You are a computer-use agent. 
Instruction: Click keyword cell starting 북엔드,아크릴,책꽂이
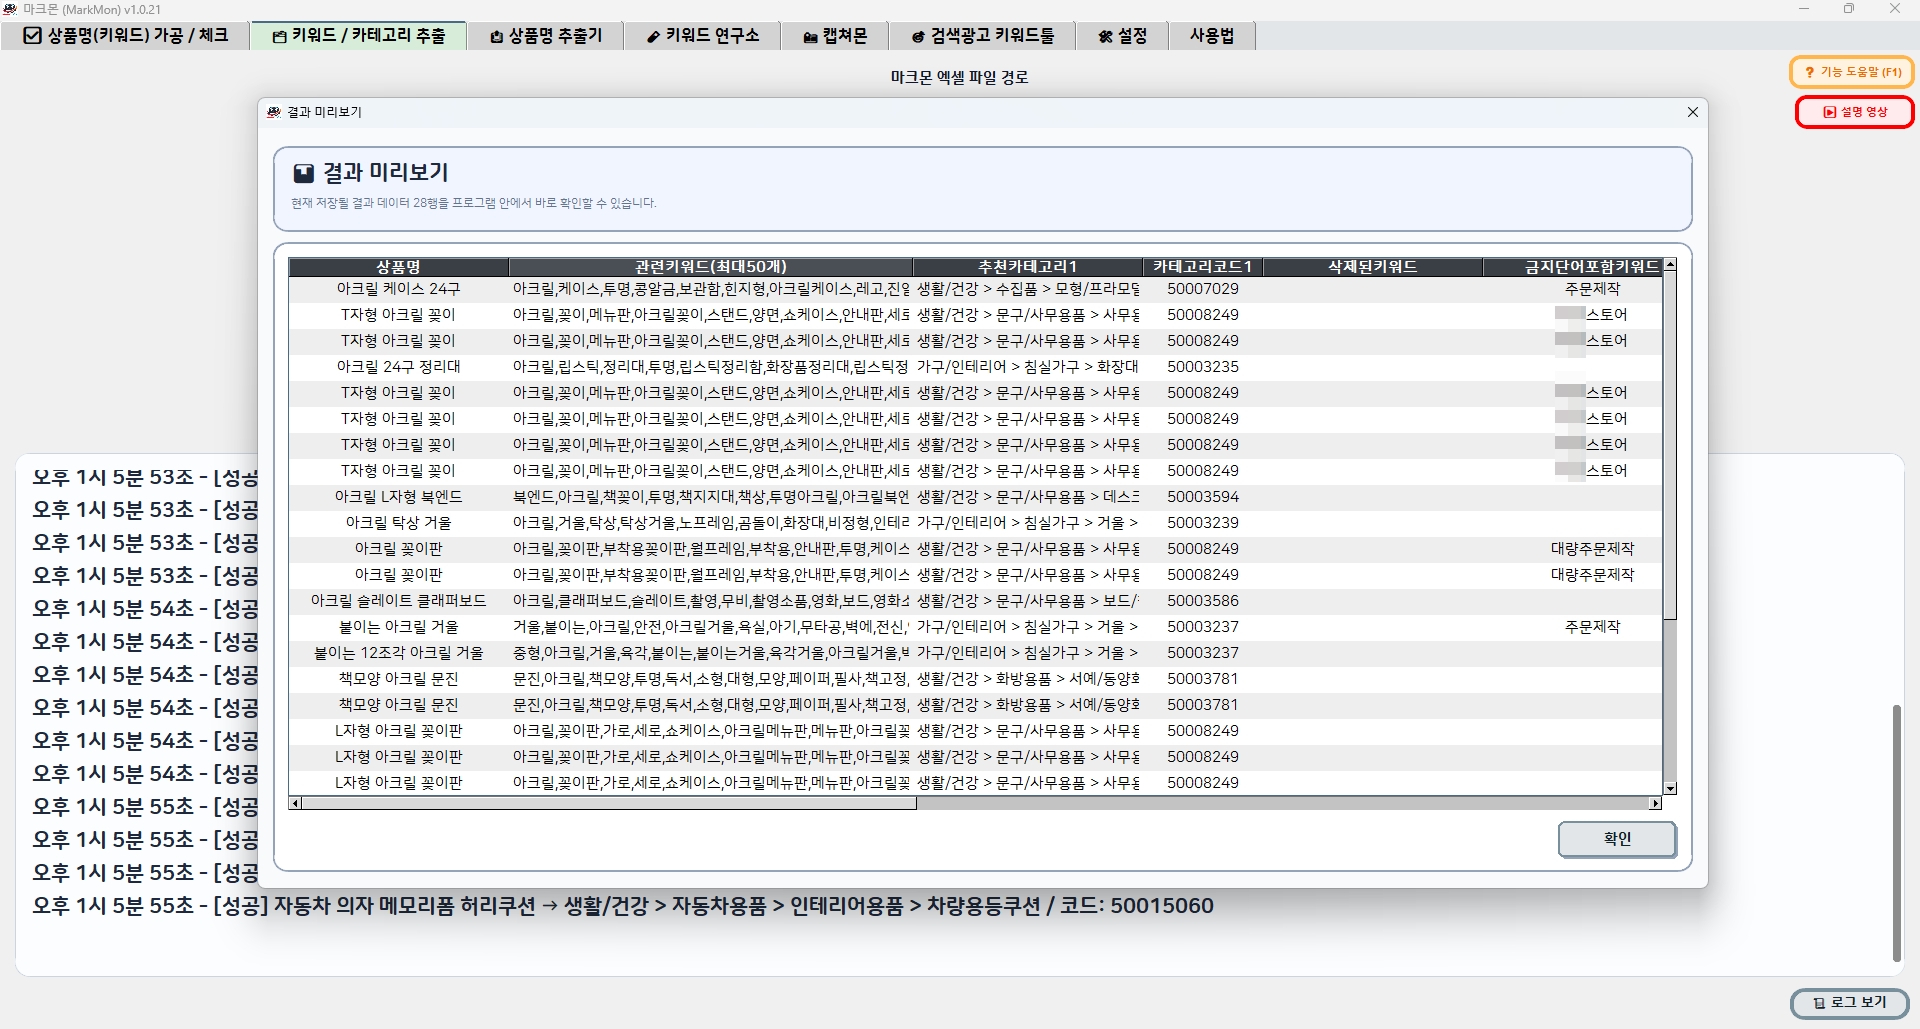[711, 497]
